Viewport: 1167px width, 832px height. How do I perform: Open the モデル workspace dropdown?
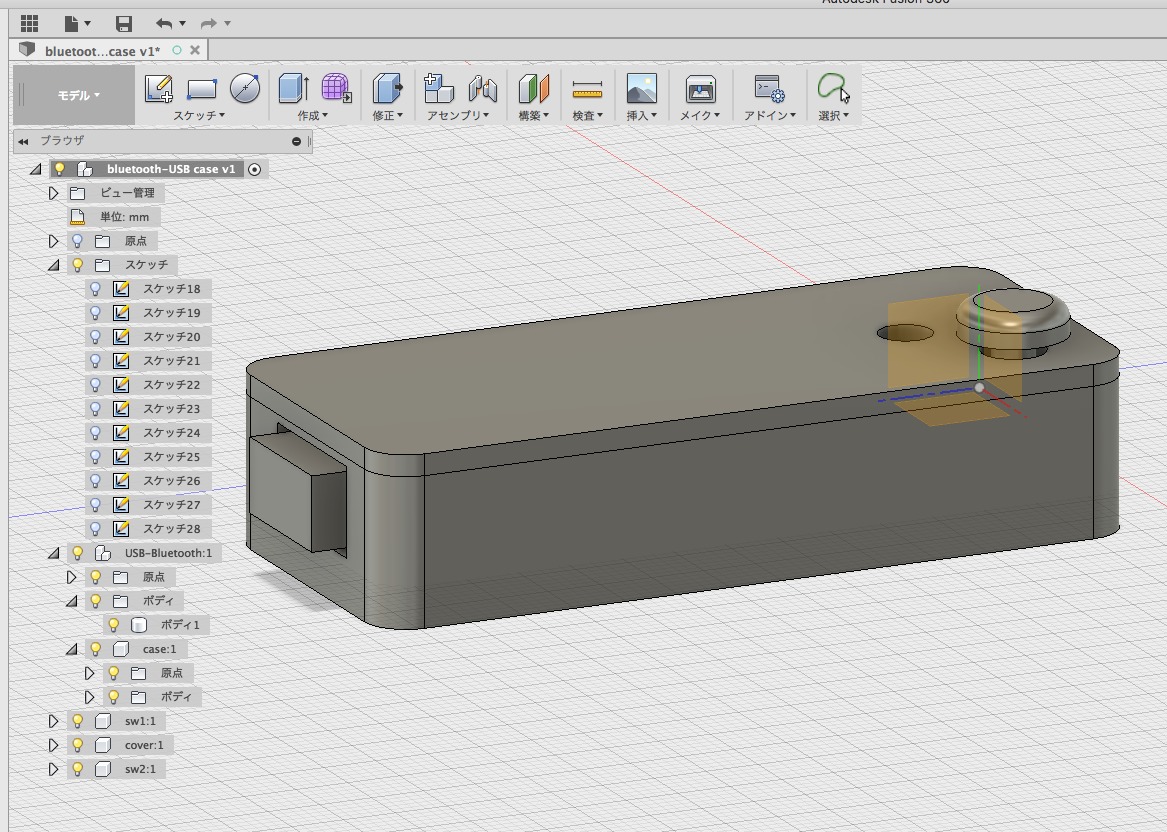(x=77, y=95)
